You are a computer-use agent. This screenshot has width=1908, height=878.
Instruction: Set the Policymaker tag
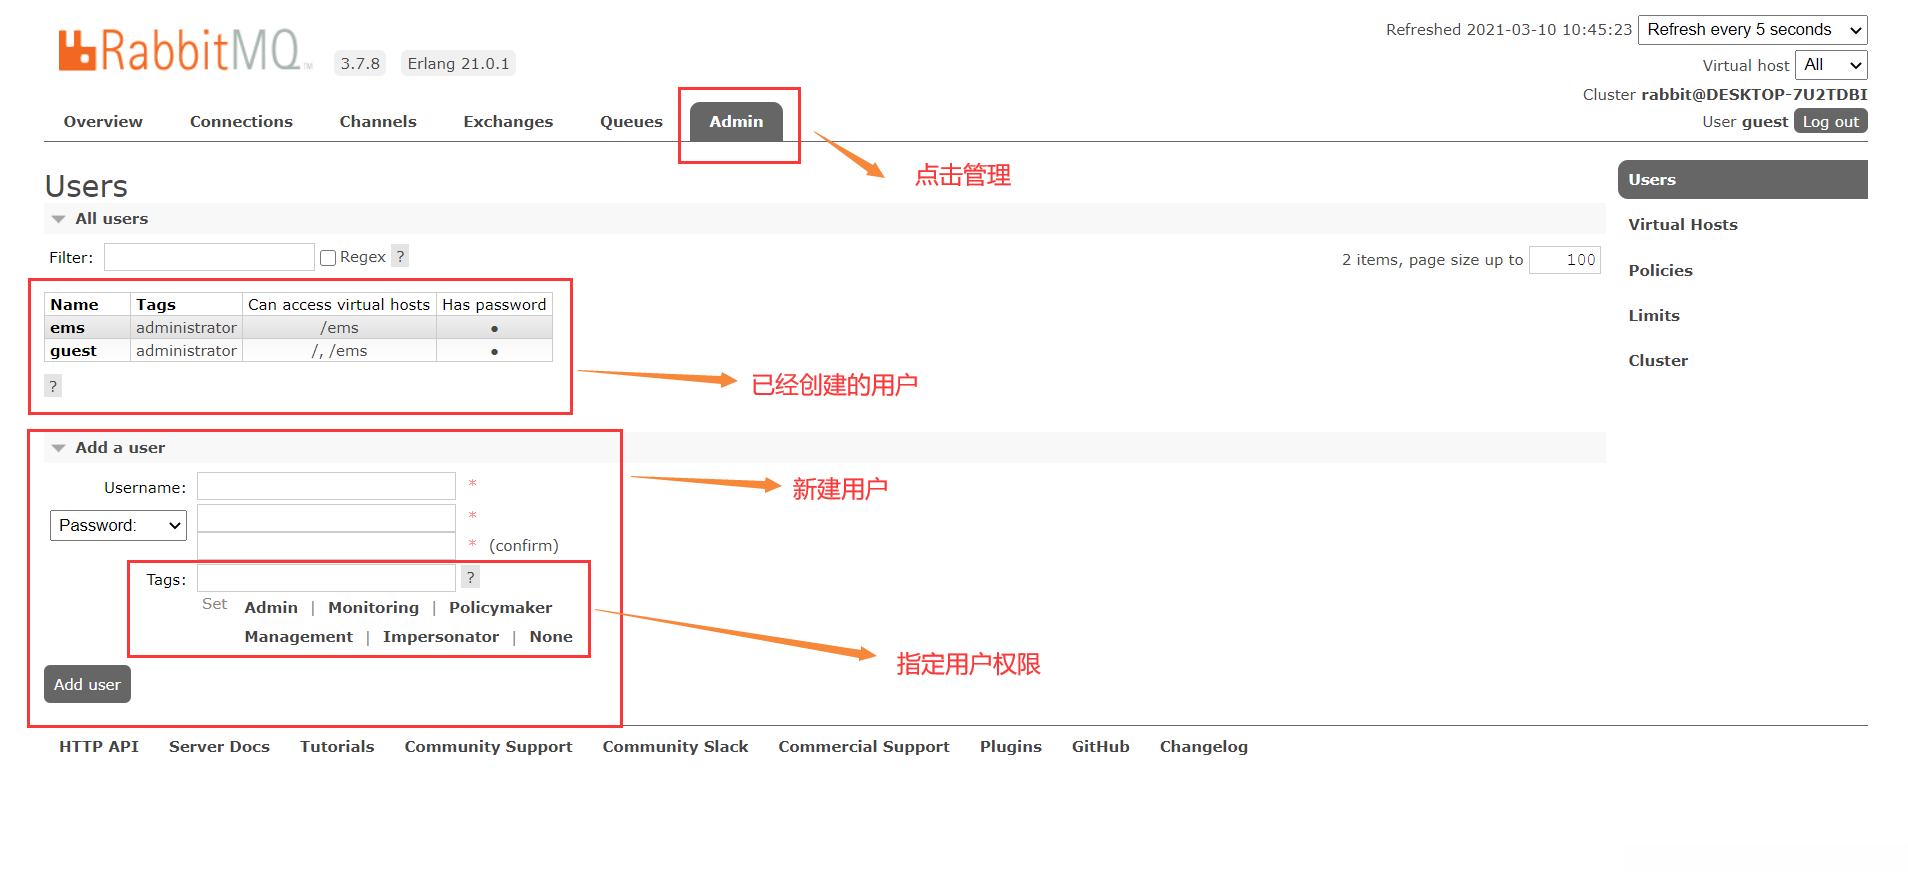point(500,608)
